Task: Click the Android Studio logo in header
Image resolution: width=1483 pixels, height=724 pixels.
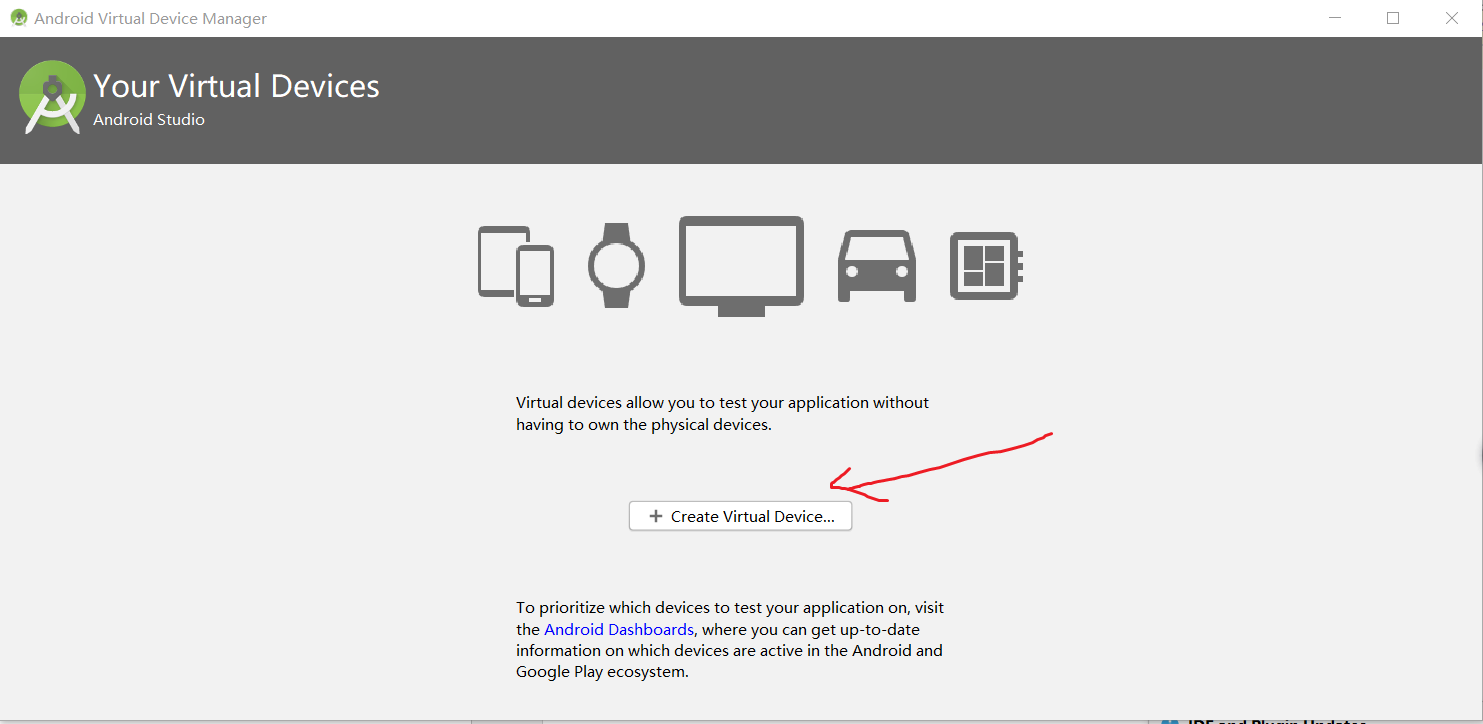Action: point(53,97)
